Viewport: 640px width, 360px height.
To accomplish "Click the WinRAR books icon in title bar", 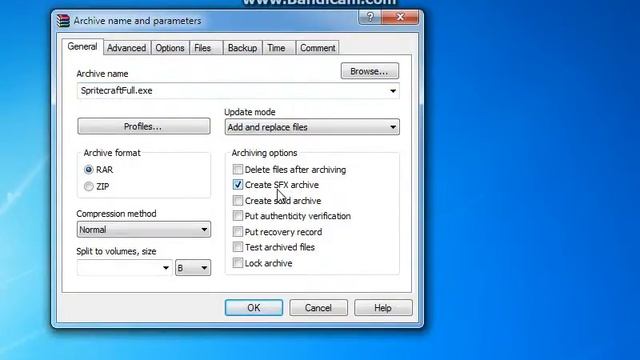I will 63,20.
